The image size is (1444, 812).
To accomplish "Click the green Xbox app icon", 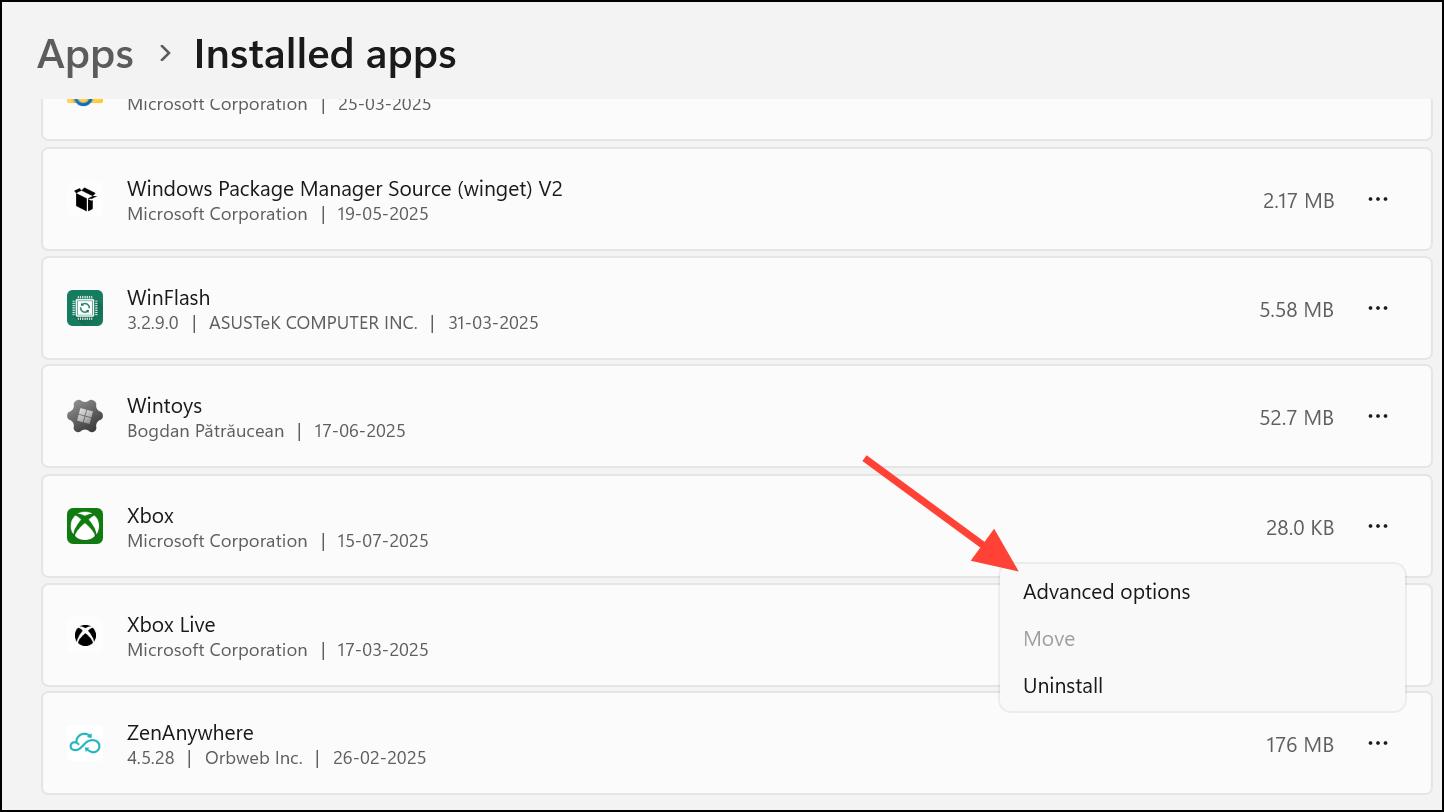I will (85, 526).
